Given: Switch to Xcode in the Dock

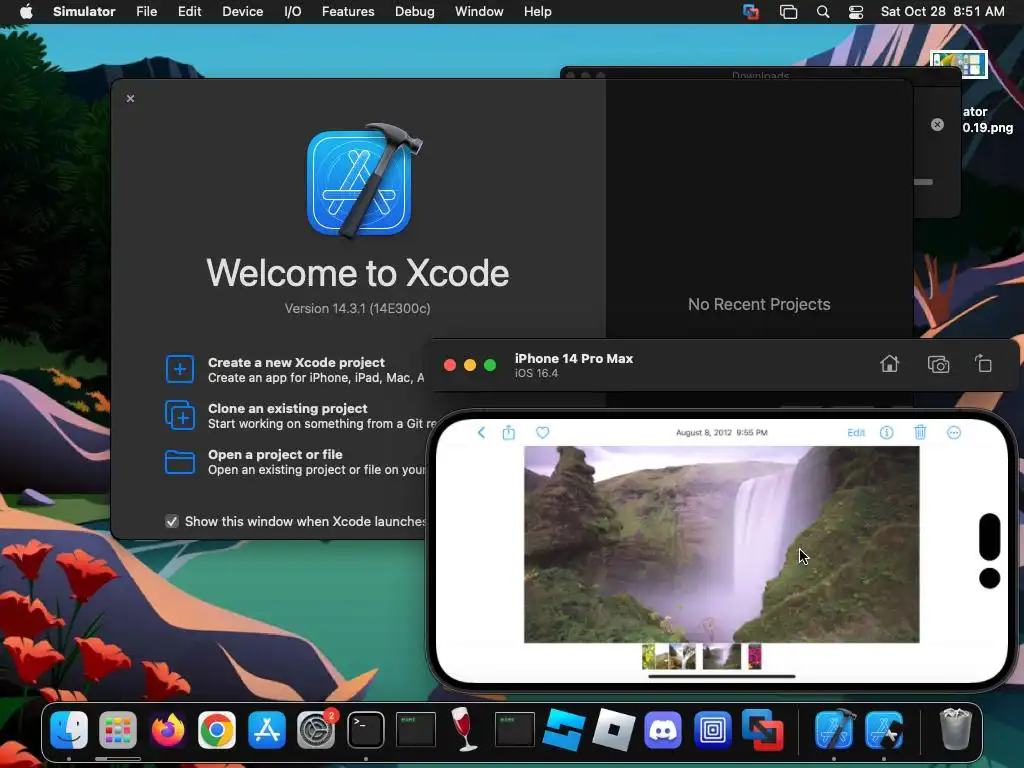Looking at the screenshot, I should click(x=835, y=729).
